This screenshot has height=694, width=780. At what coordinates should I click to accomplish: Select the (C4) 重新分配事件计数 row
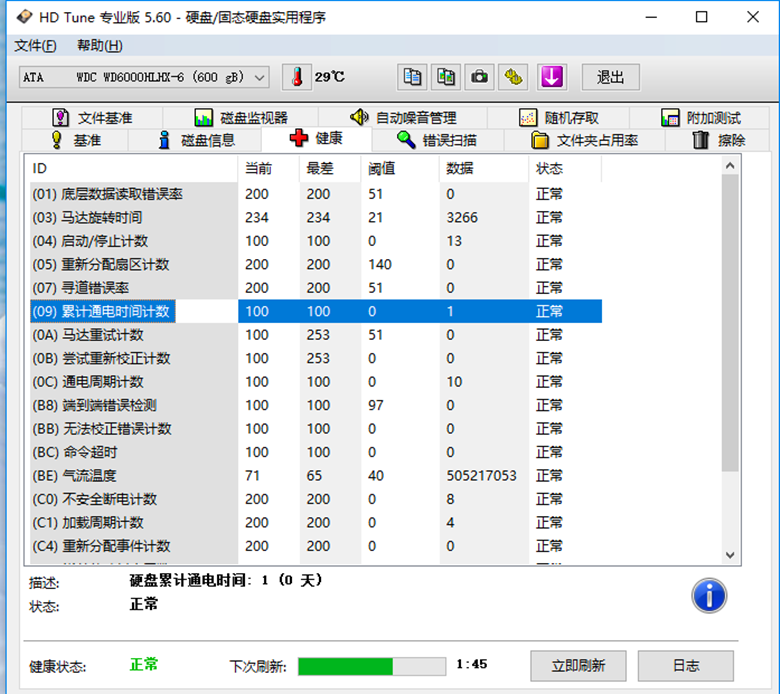316,546
